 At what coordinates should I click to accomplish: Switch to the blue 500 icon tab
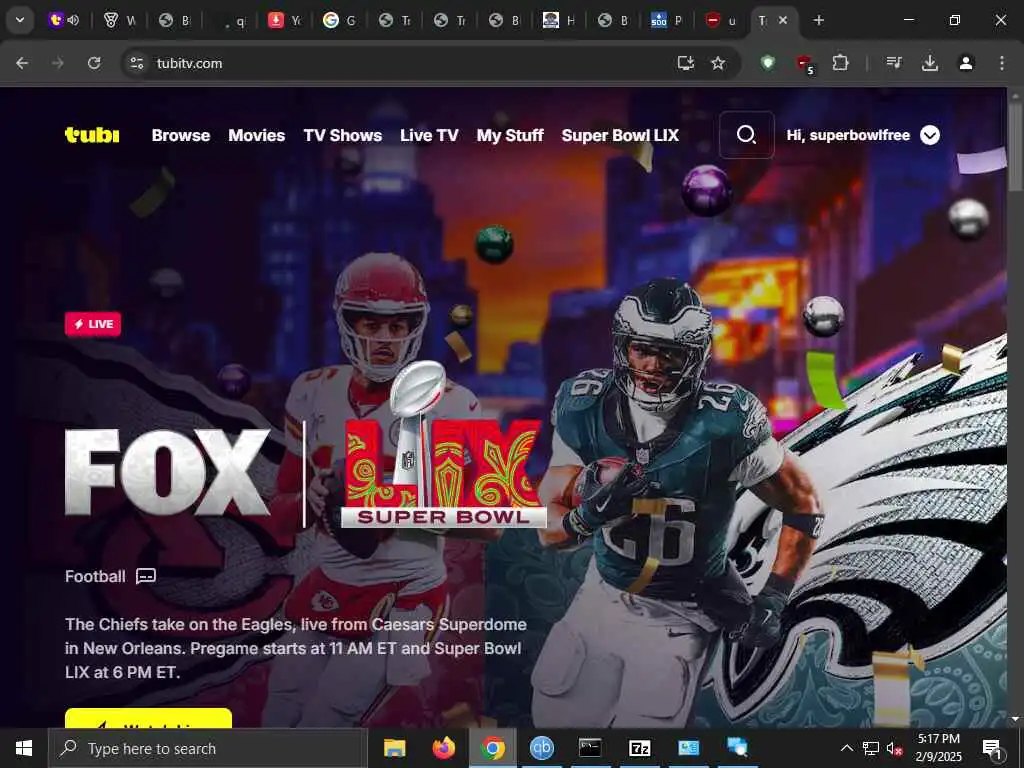coord(667,20)
